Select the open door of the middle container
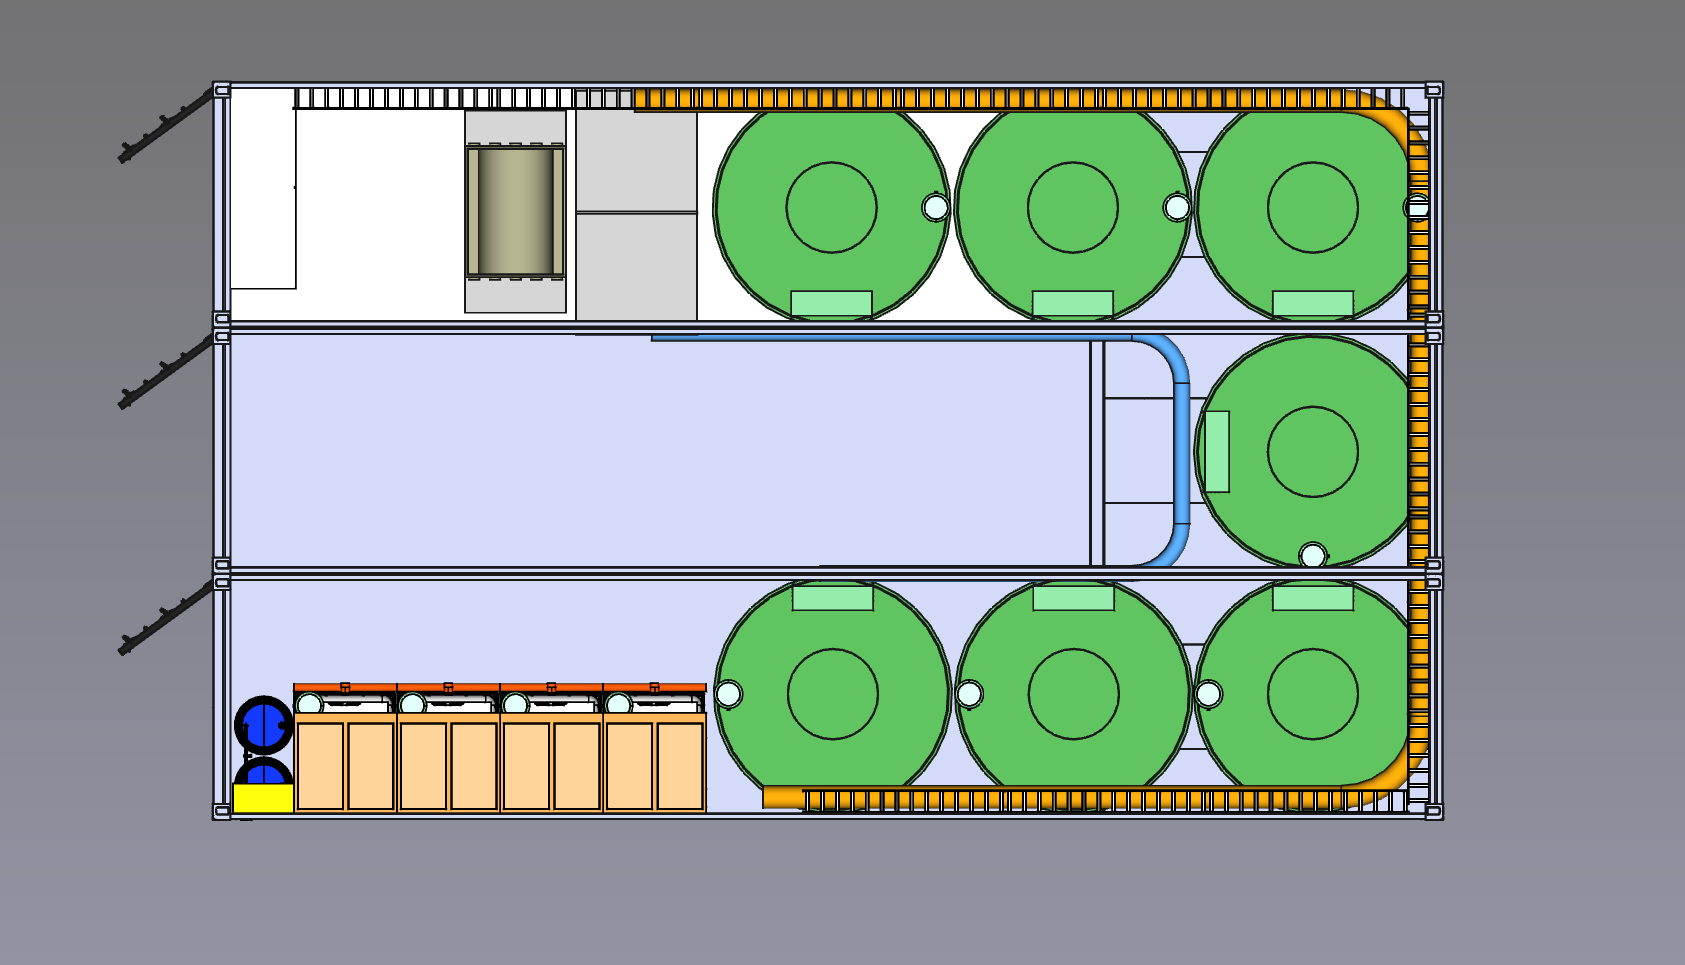The image size is (1685, 965). click(x=166, y=372)
